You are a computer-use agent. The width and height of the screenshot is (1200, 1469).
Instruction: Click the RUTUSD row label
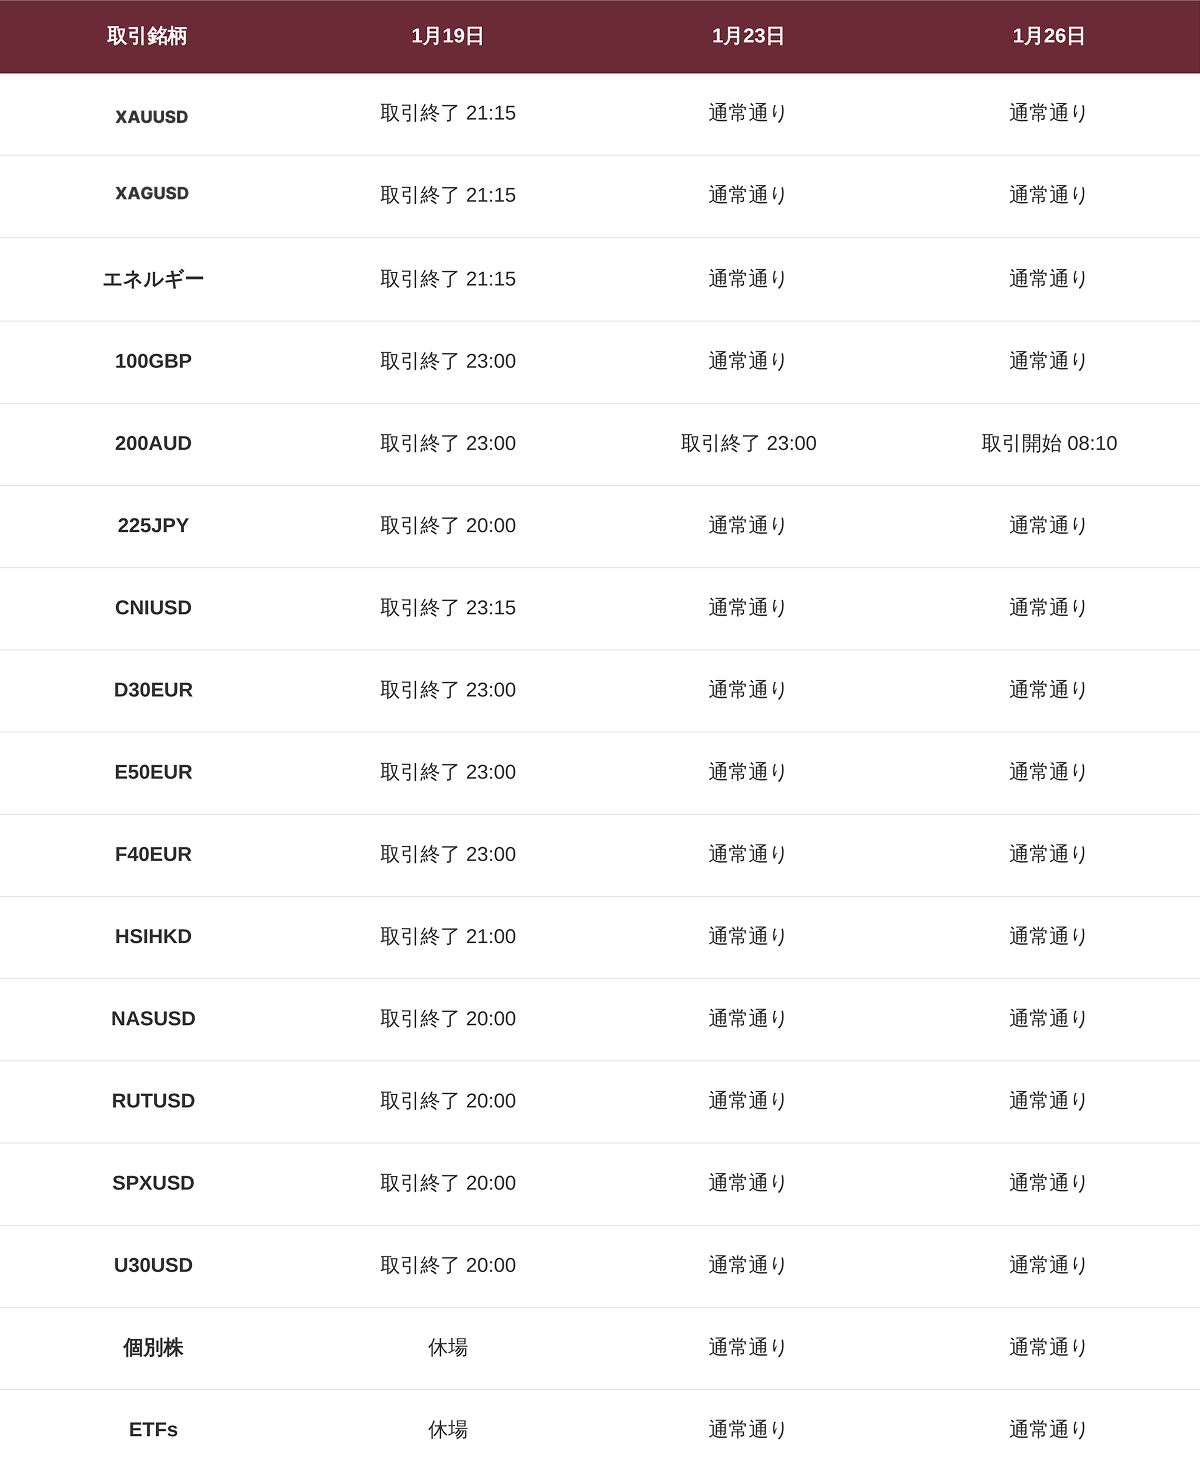coord(153,1101)
